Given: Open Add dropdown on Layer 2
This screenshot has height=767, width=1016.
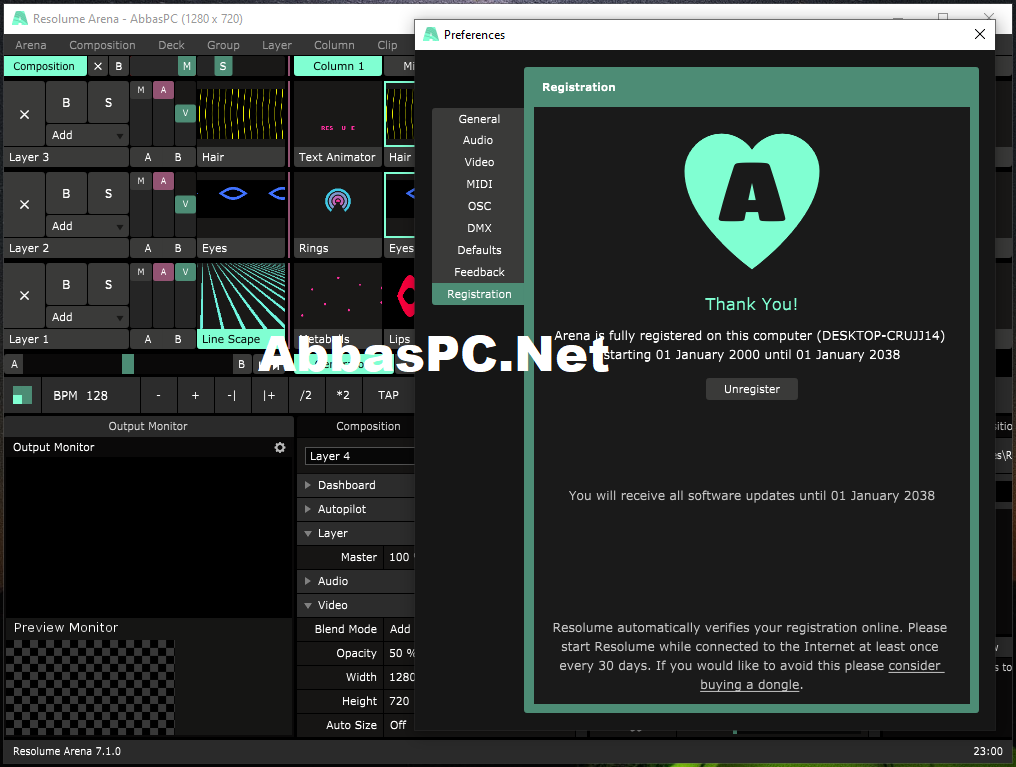Looking at the screenshot, I should coord(87,226).
